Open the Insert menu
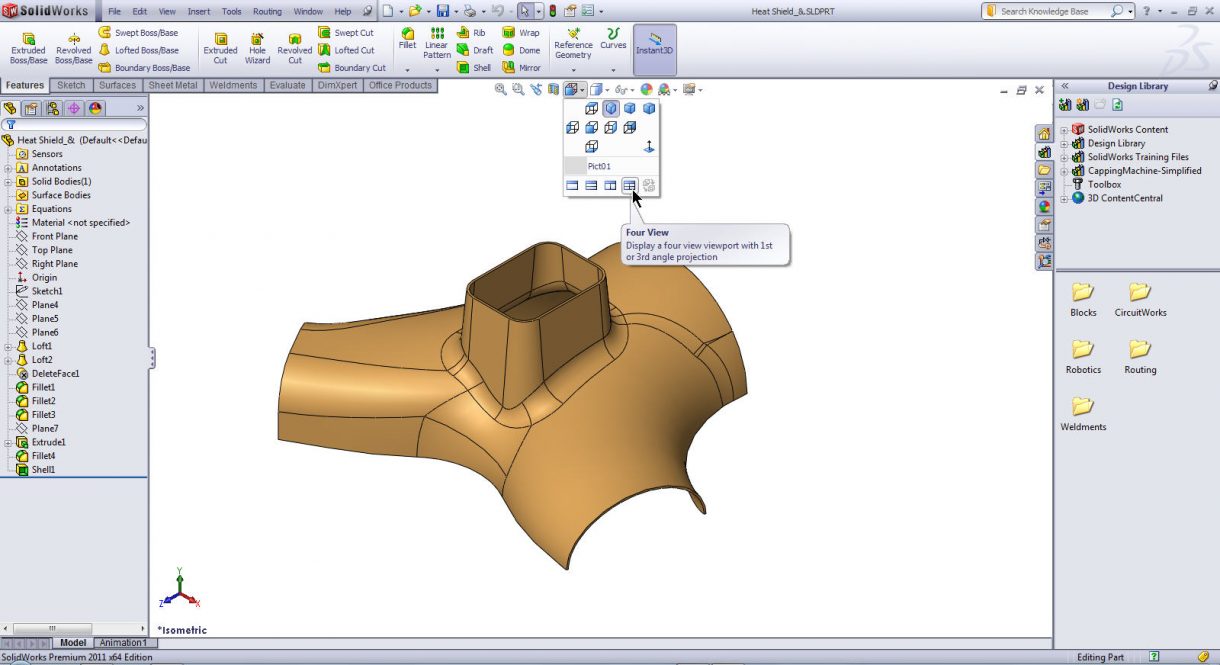The width and height of the screenshot is (1220, 665). 199,12
